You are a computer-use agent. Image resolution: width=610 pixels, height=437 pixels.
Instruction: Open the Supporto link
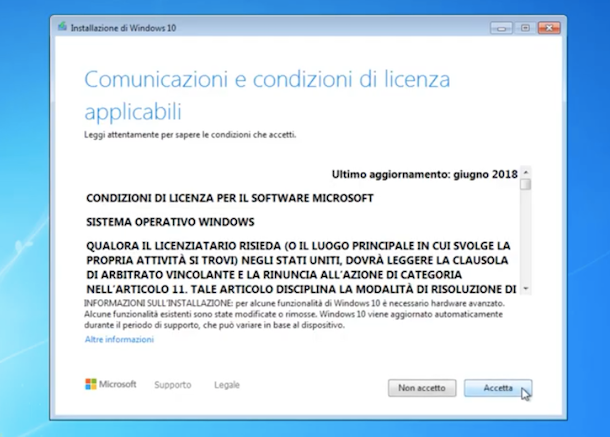click(173, 385)
